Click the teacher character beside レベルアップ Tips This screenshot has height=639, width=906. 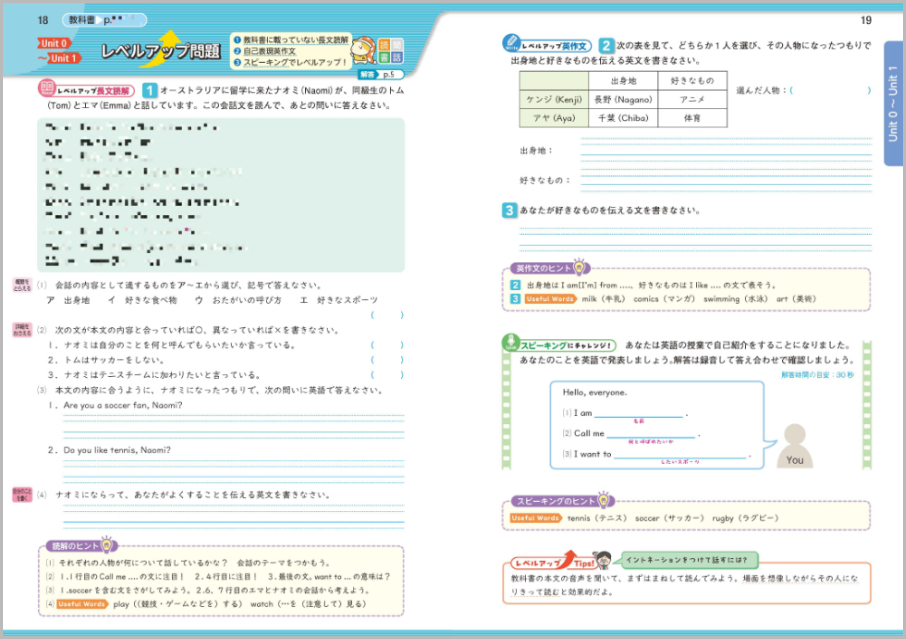(603, 560)
